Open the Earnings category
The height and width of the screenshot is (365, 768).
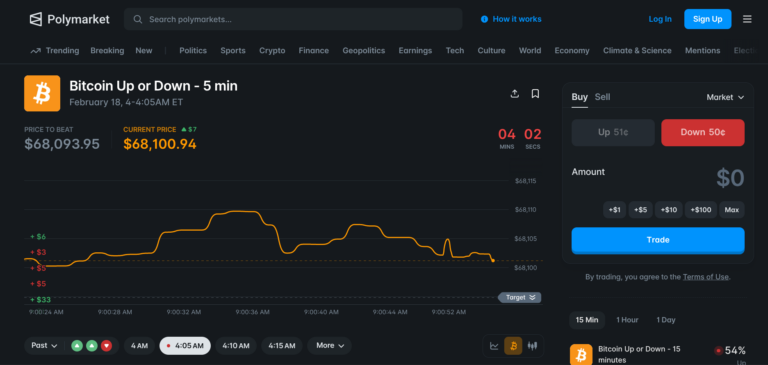coord(415,50)
